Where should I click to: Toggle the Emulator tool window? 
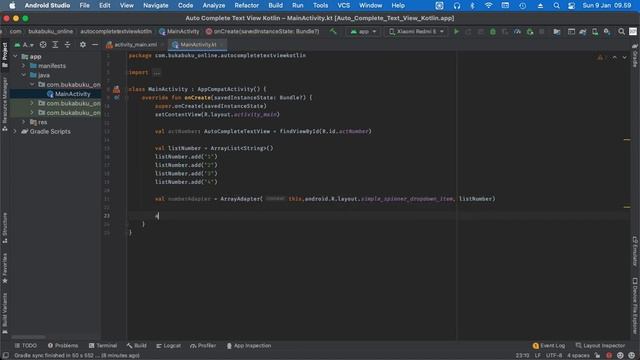tap(635, 251)
